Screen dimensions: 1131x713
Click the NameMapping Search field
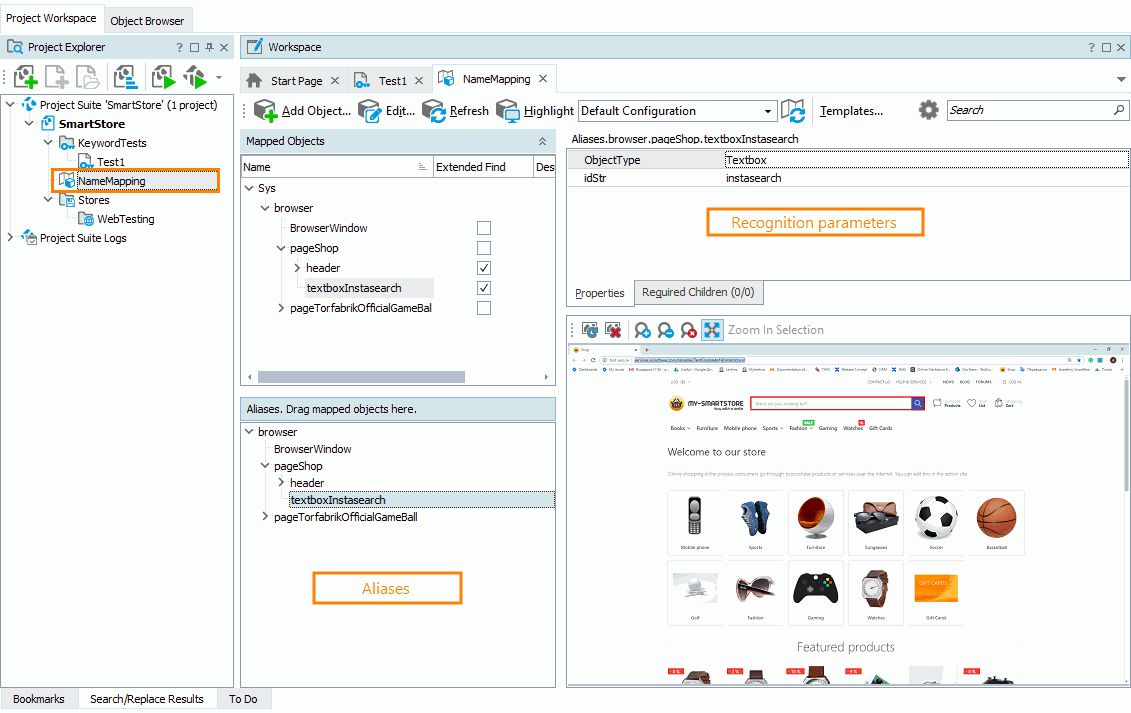(x=1030, y=110)
